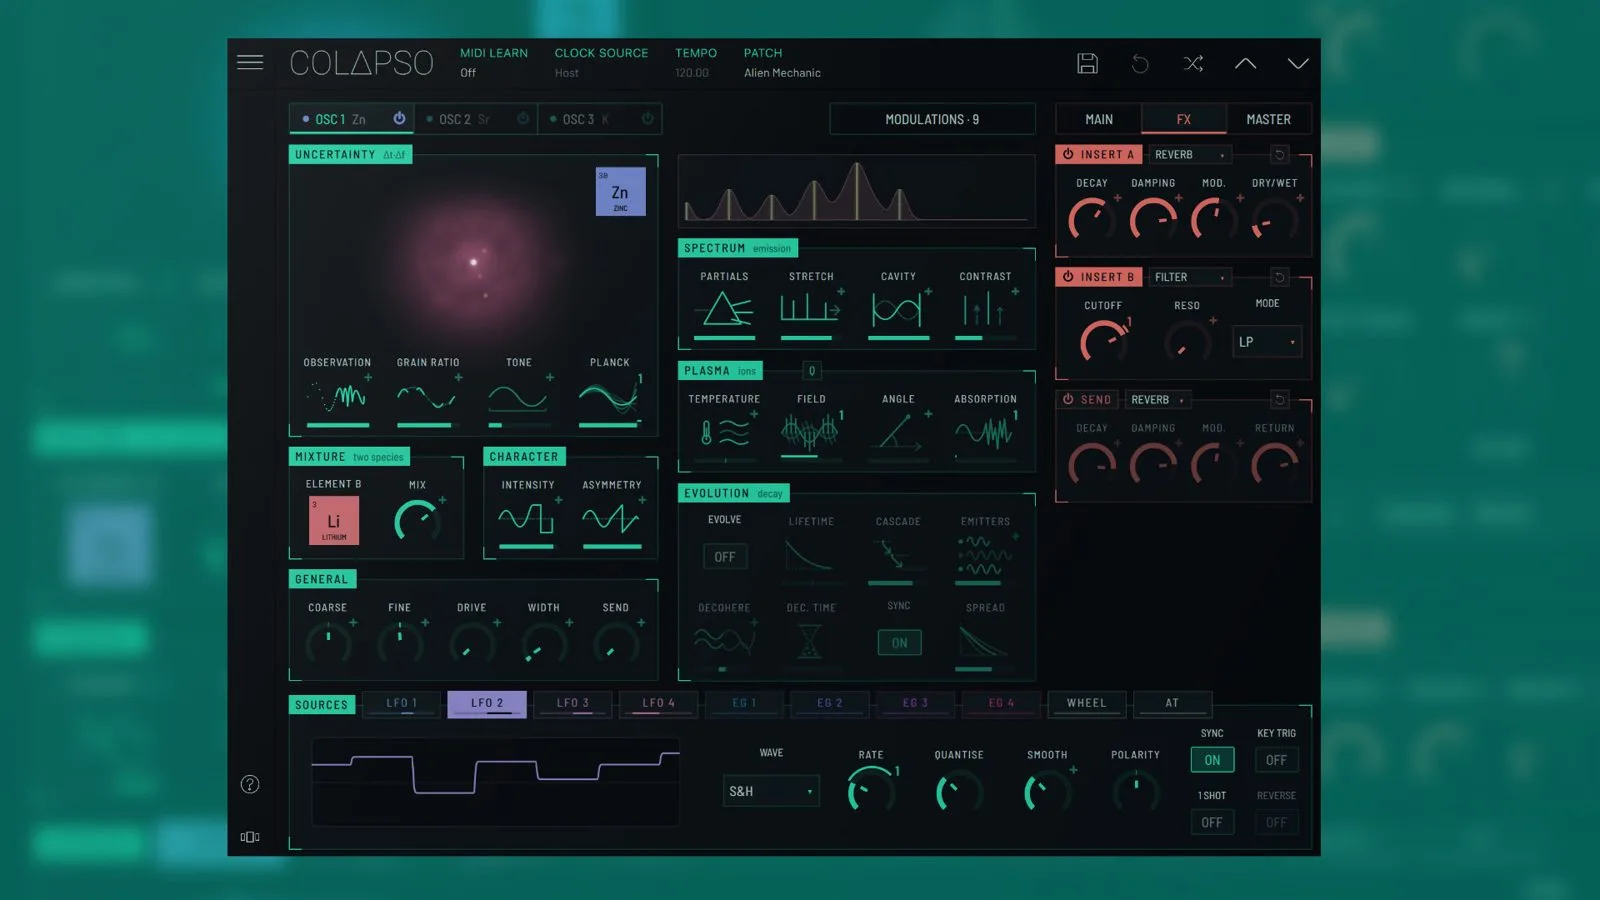The height and width of the screenshot is (900, 1600).
Task: Go to previous patch with up chevron
Action: click(x=1245, y=63)
